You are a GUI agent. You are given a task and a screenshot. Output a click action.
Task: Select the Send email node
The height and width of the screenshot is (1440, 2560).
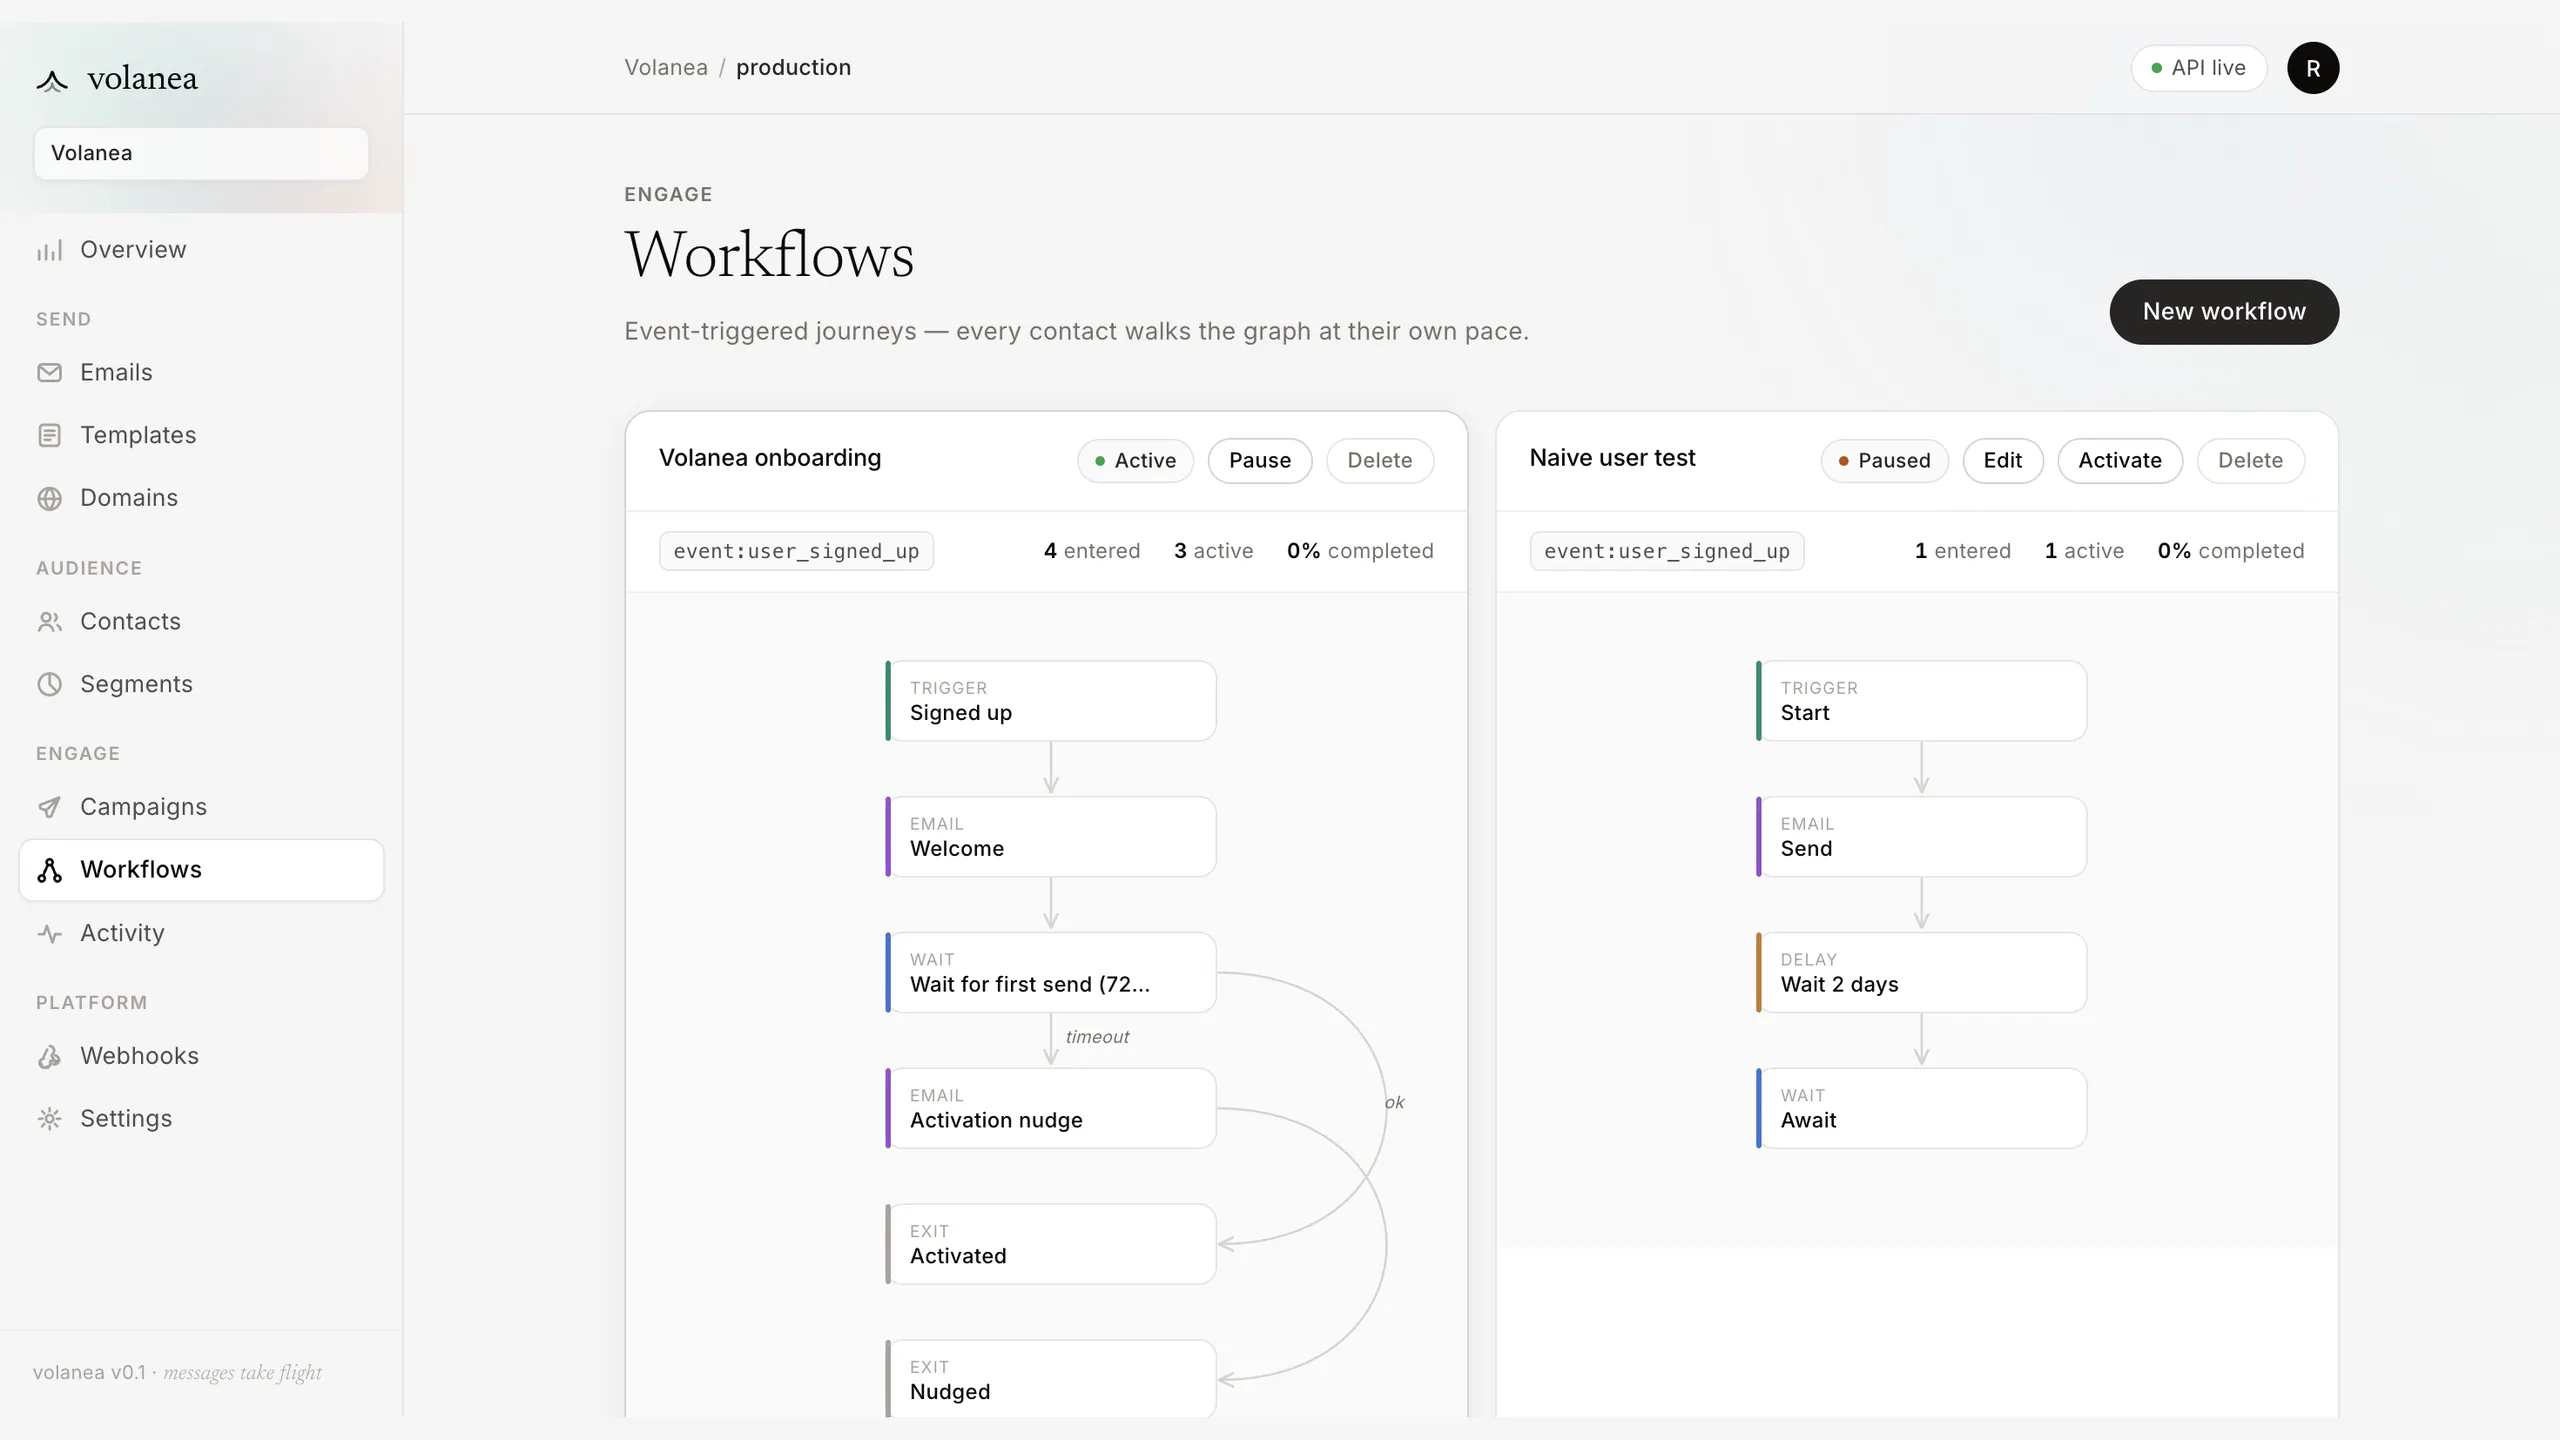(1922, 837)
